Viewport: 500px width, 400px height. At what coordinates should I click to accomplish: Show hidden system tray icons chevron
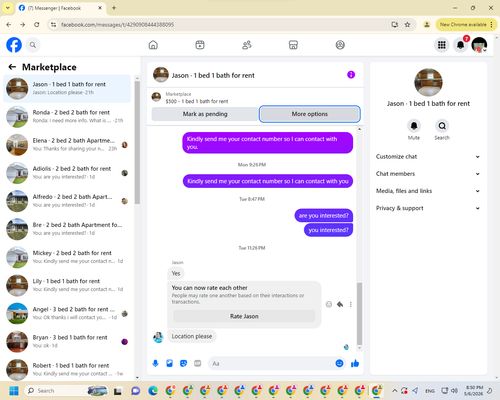point(395,391)
